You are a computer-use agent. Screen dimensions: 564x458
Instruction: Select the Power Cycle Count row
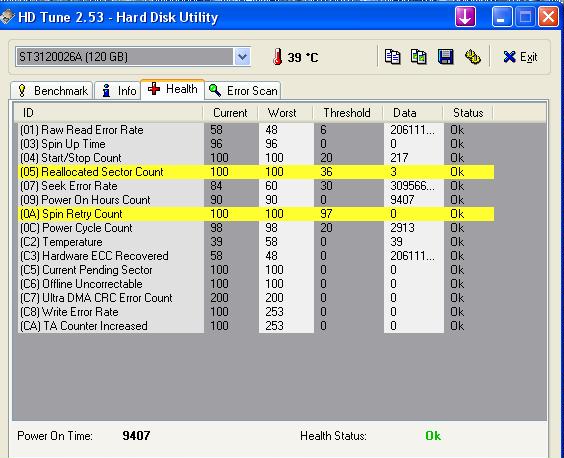(256, 228)
